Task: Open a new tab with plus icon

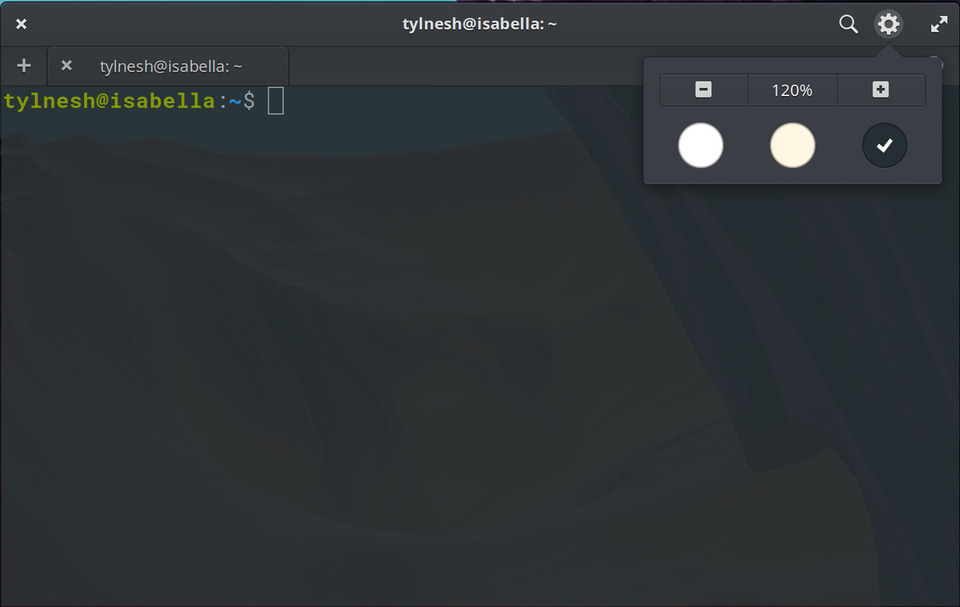Action: coord(24,66)
